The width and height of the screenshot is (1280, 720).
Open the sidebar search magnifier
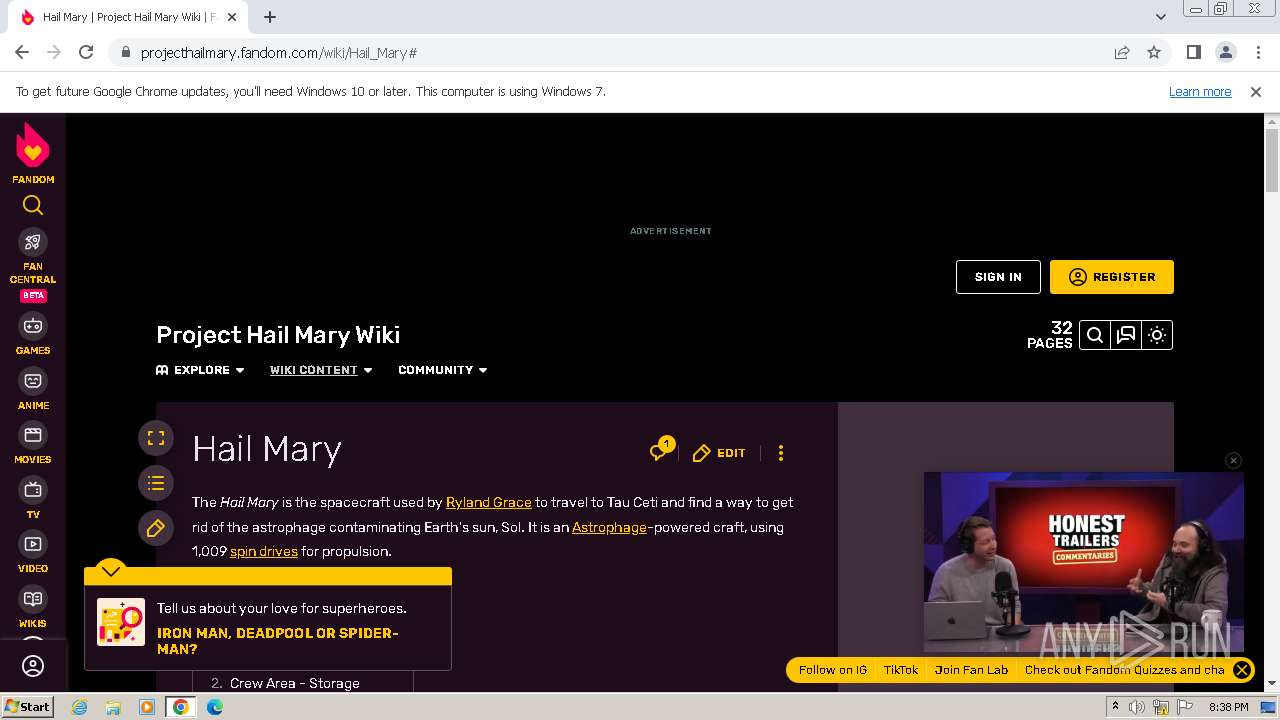click(33, 205)
